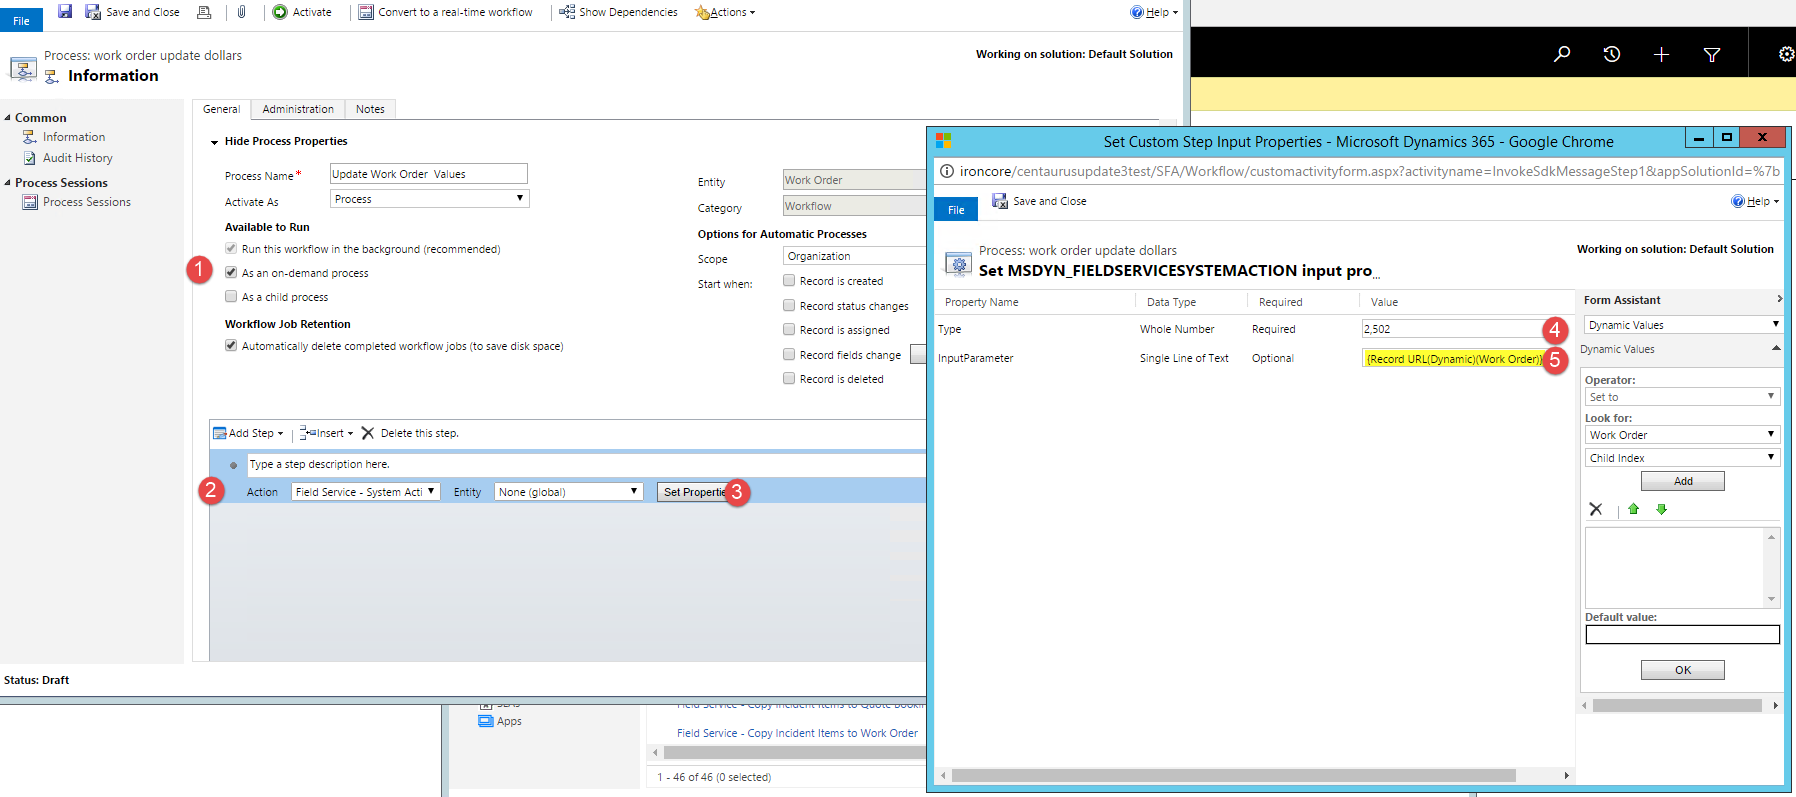The height and width of the screenshot is (797, 1796).
Task: Click the Save disk icon in toolbar
Action: 65,12
